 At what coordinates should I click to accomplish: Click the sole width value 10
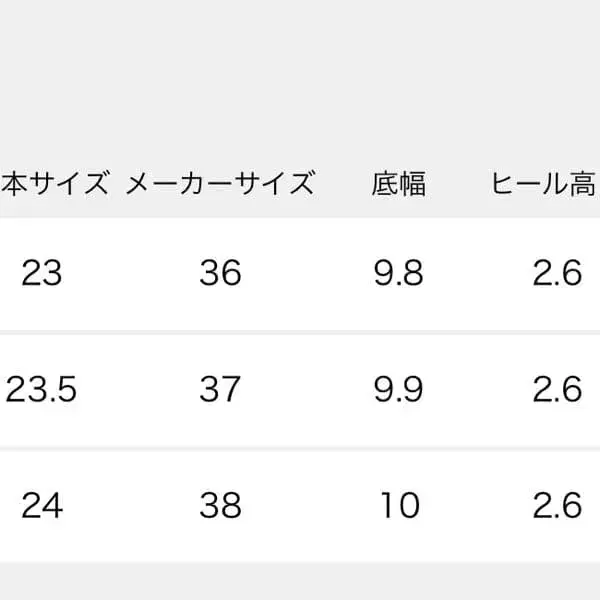tap(400, 505)
